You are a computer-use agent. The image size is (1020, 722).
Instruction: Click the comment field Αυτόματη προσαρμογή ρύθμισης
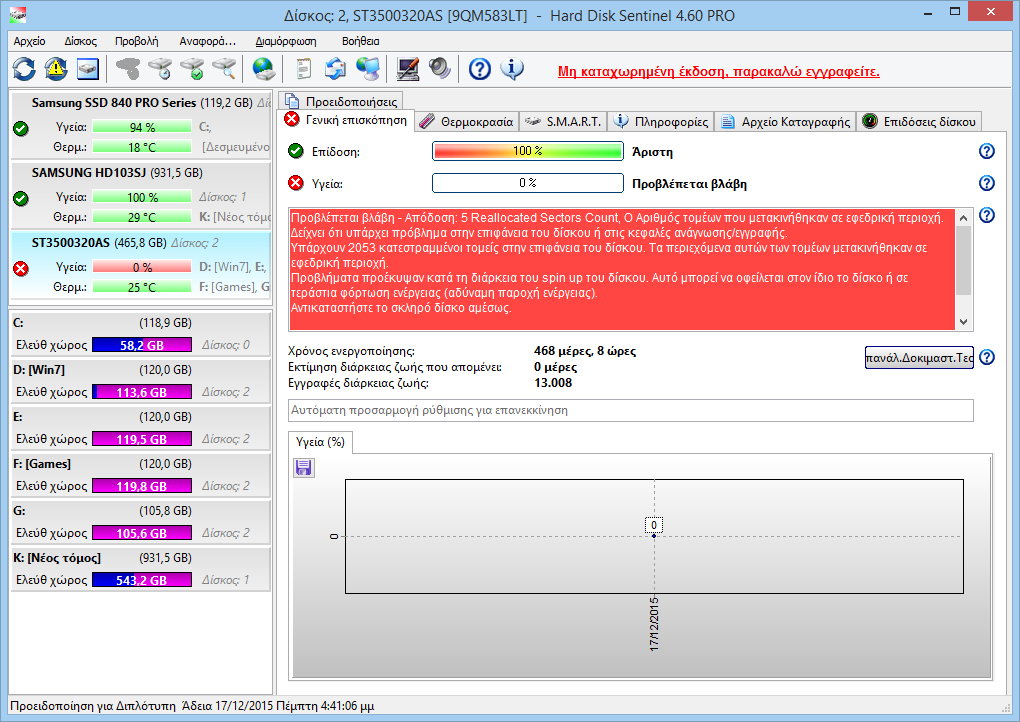click(631, 410)
